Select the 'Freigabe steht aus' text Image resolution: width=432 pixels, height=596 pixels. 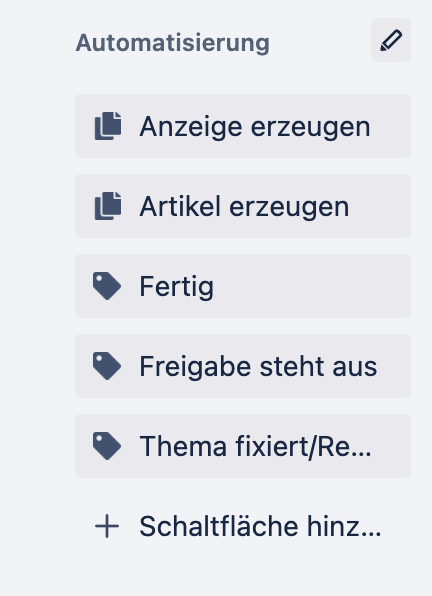coord(258,367)
